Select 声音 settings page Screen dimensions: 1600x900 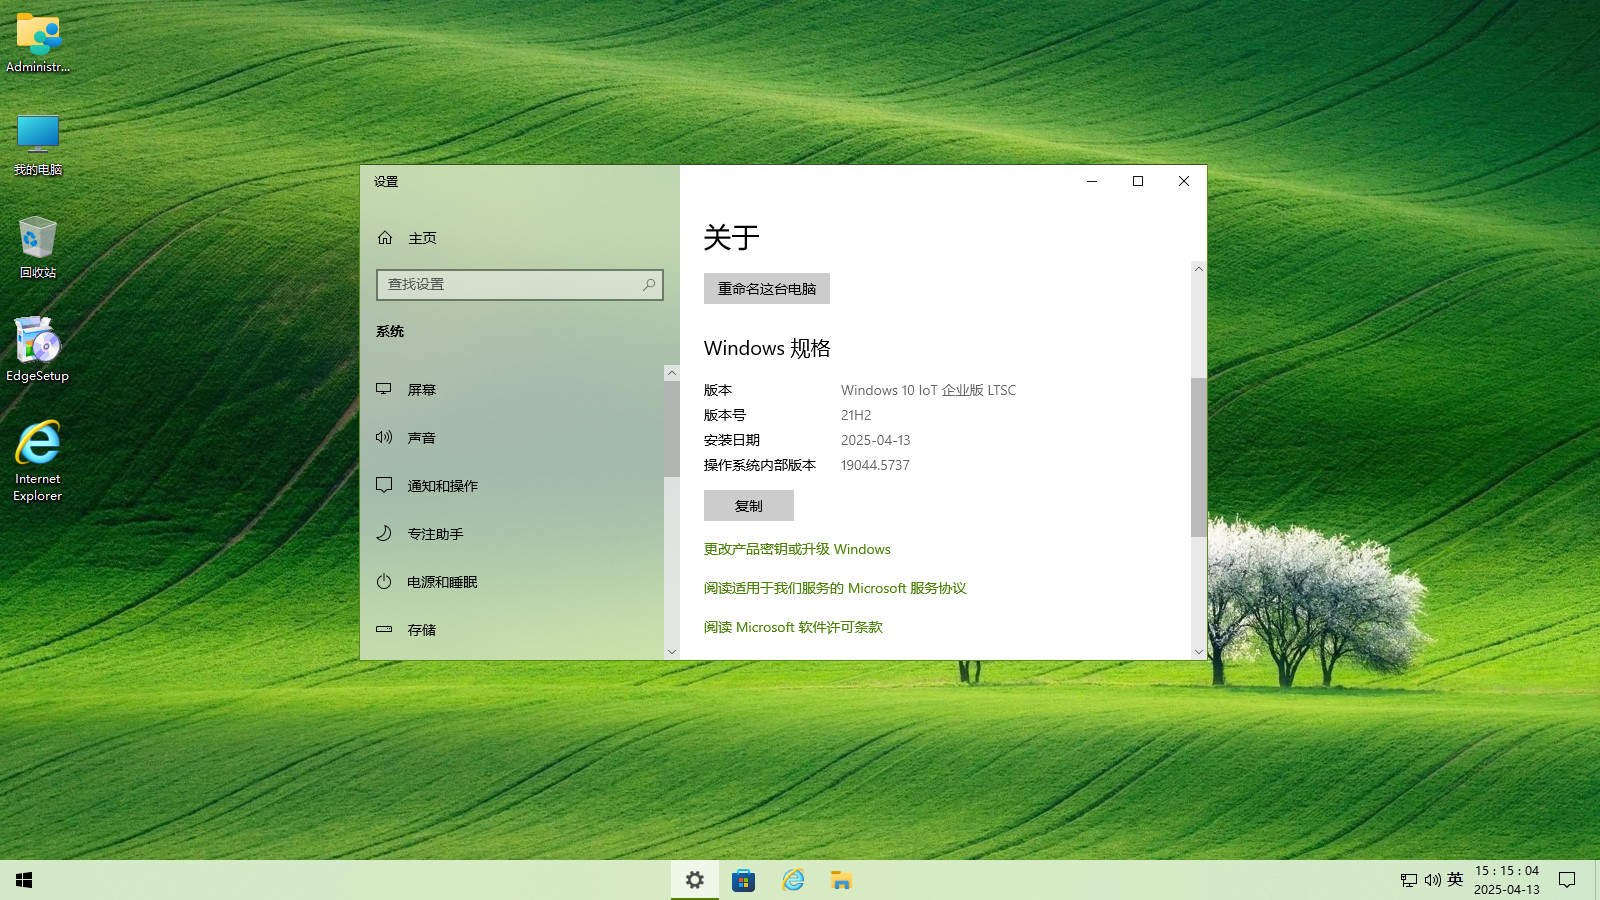[511, 437]
